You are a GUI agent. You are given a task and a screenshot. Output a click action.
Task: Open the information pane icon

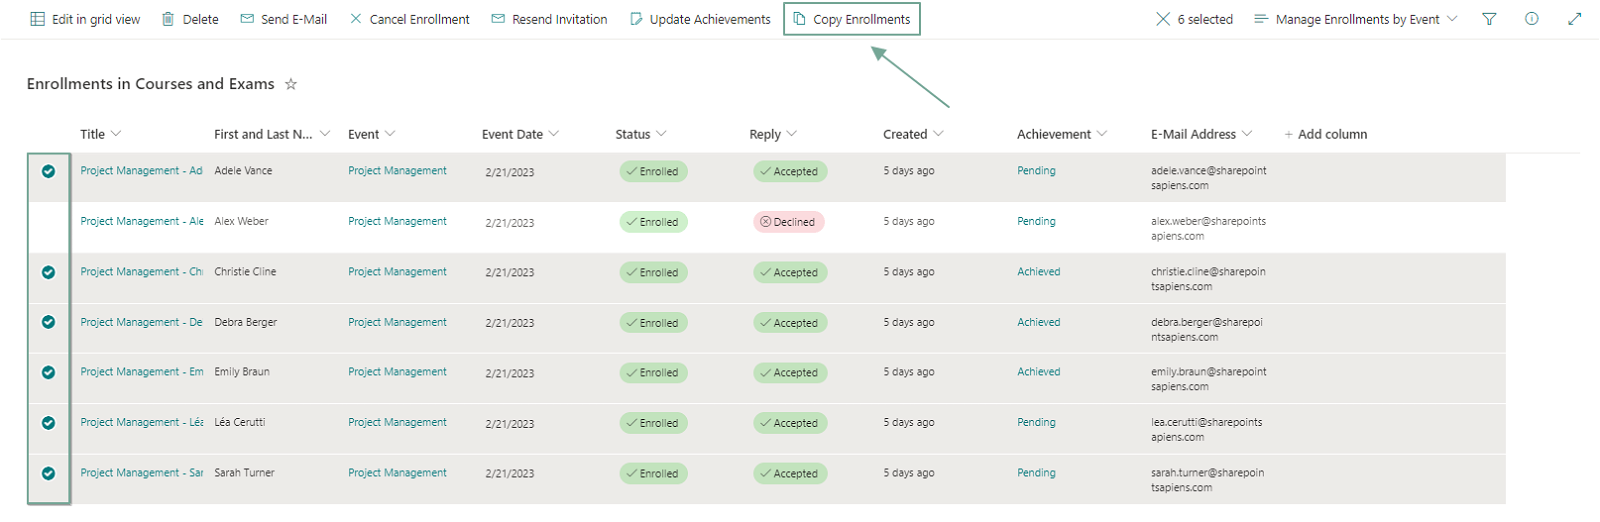point(1531,19)
